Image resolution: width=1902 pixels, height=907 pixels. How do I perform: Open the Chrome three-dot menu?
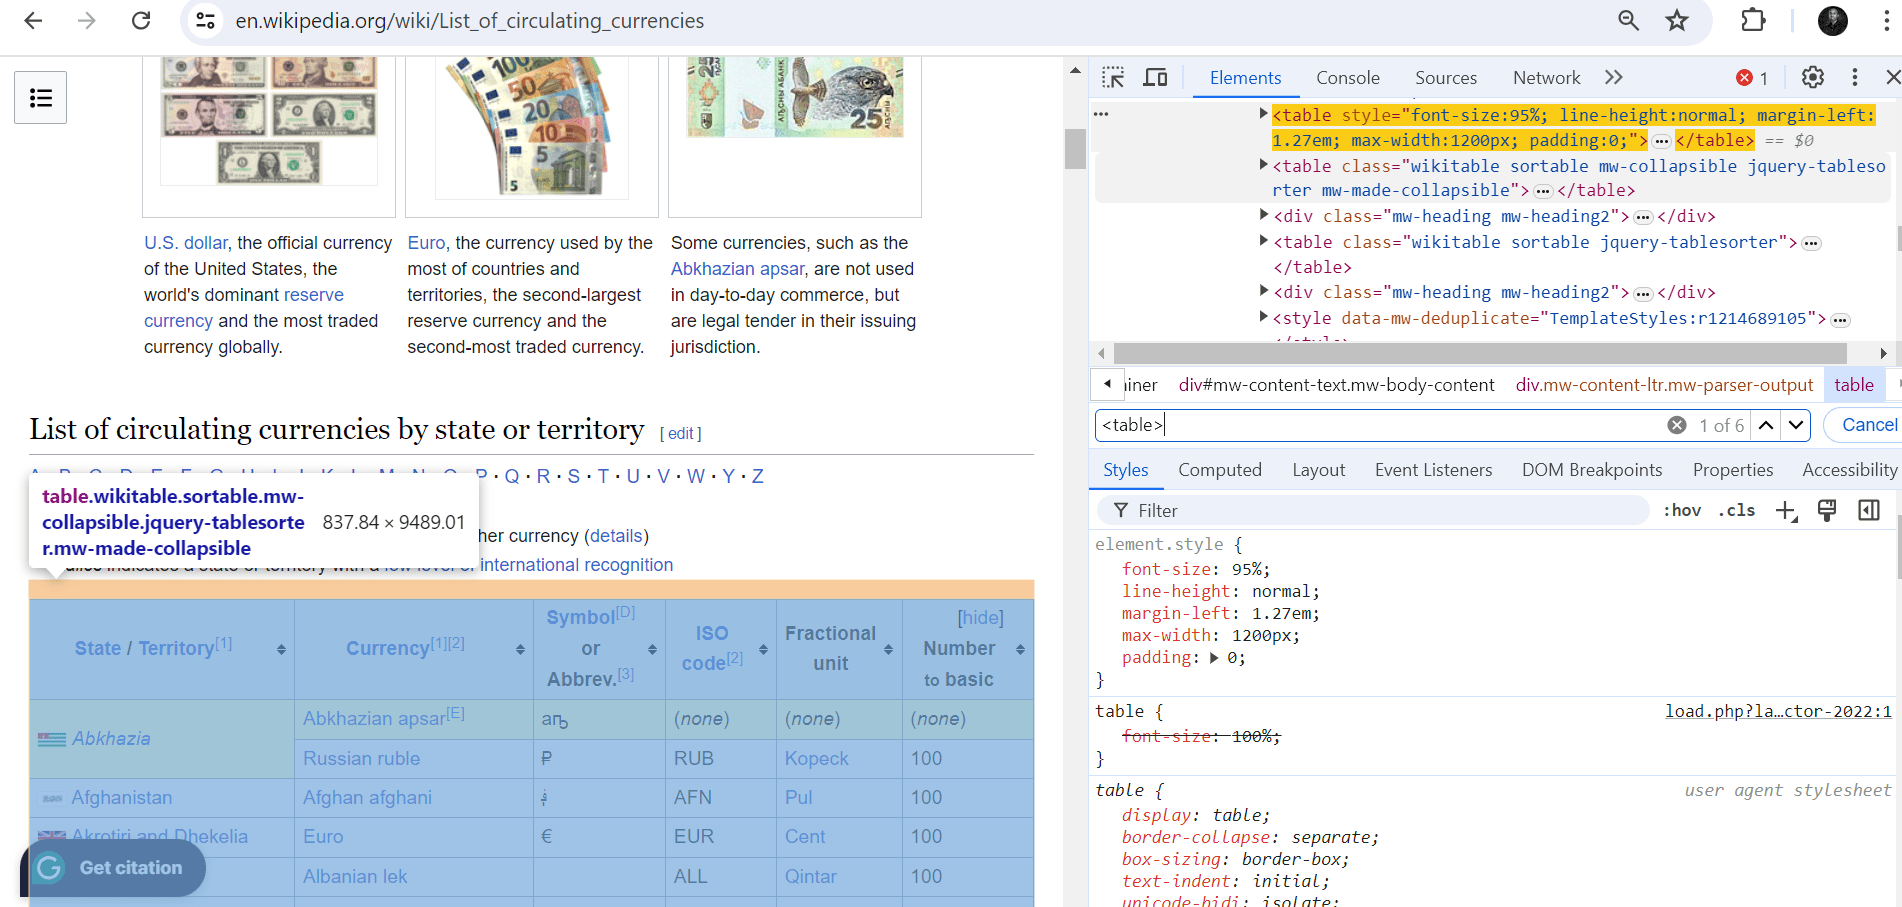click(1886, 20)
